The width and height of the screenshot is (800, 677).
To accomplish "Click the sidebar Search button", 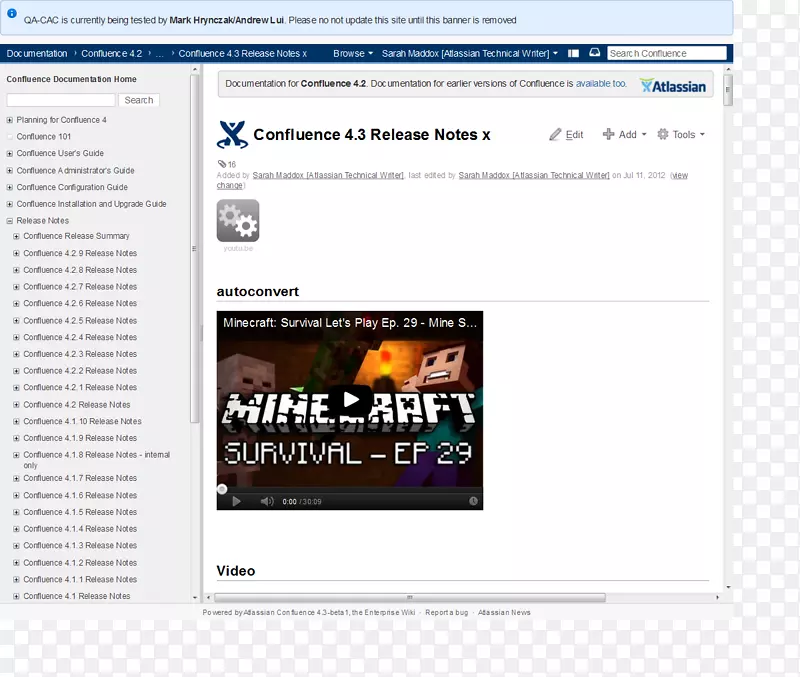I will coord(139,100).
